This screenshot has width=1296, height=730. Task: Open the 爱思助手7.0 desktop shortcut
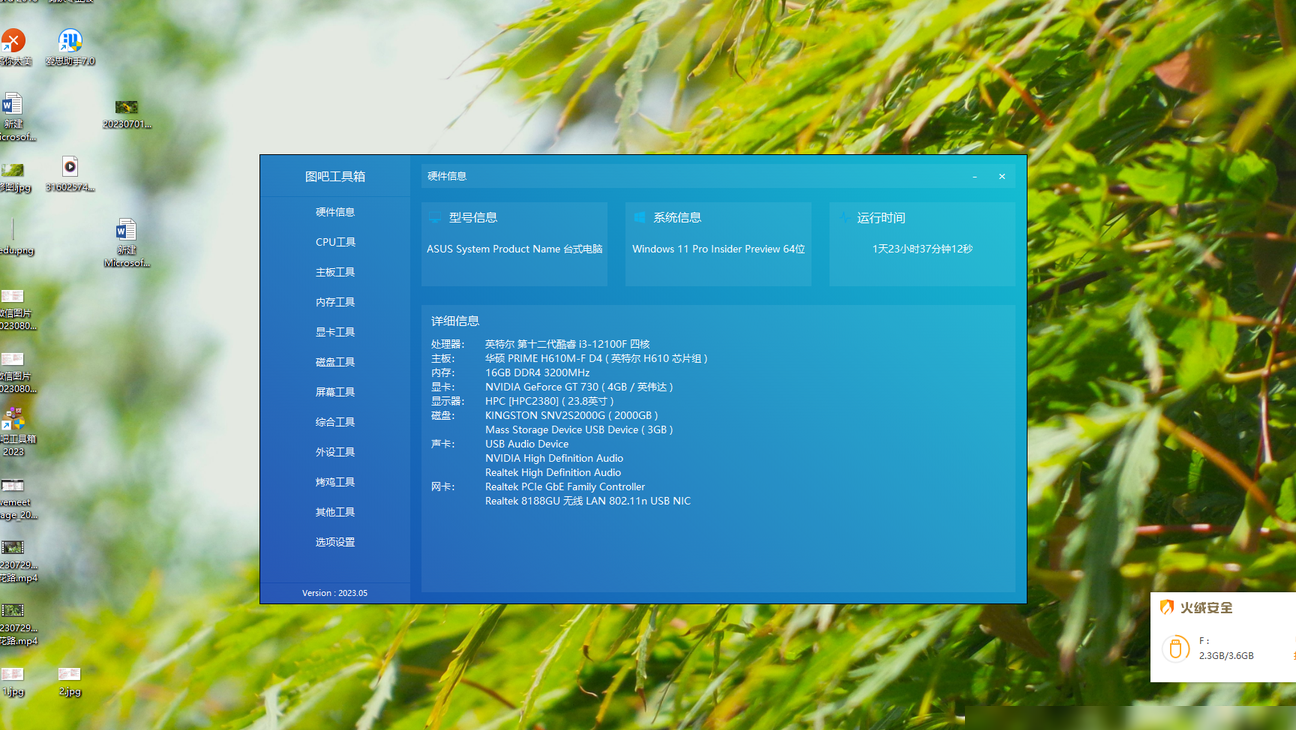point(70,46)
